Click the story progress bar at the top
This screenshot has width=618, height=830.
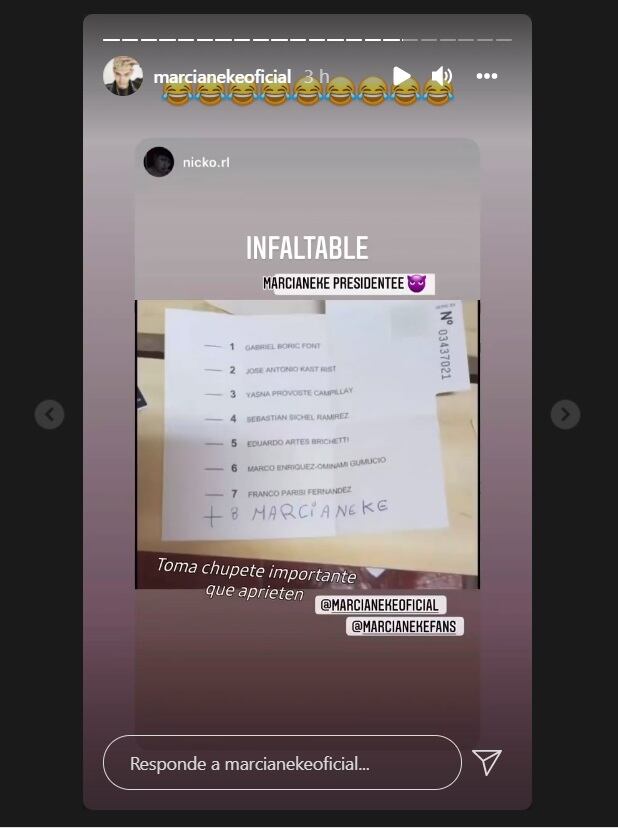(x=308, y=40)
